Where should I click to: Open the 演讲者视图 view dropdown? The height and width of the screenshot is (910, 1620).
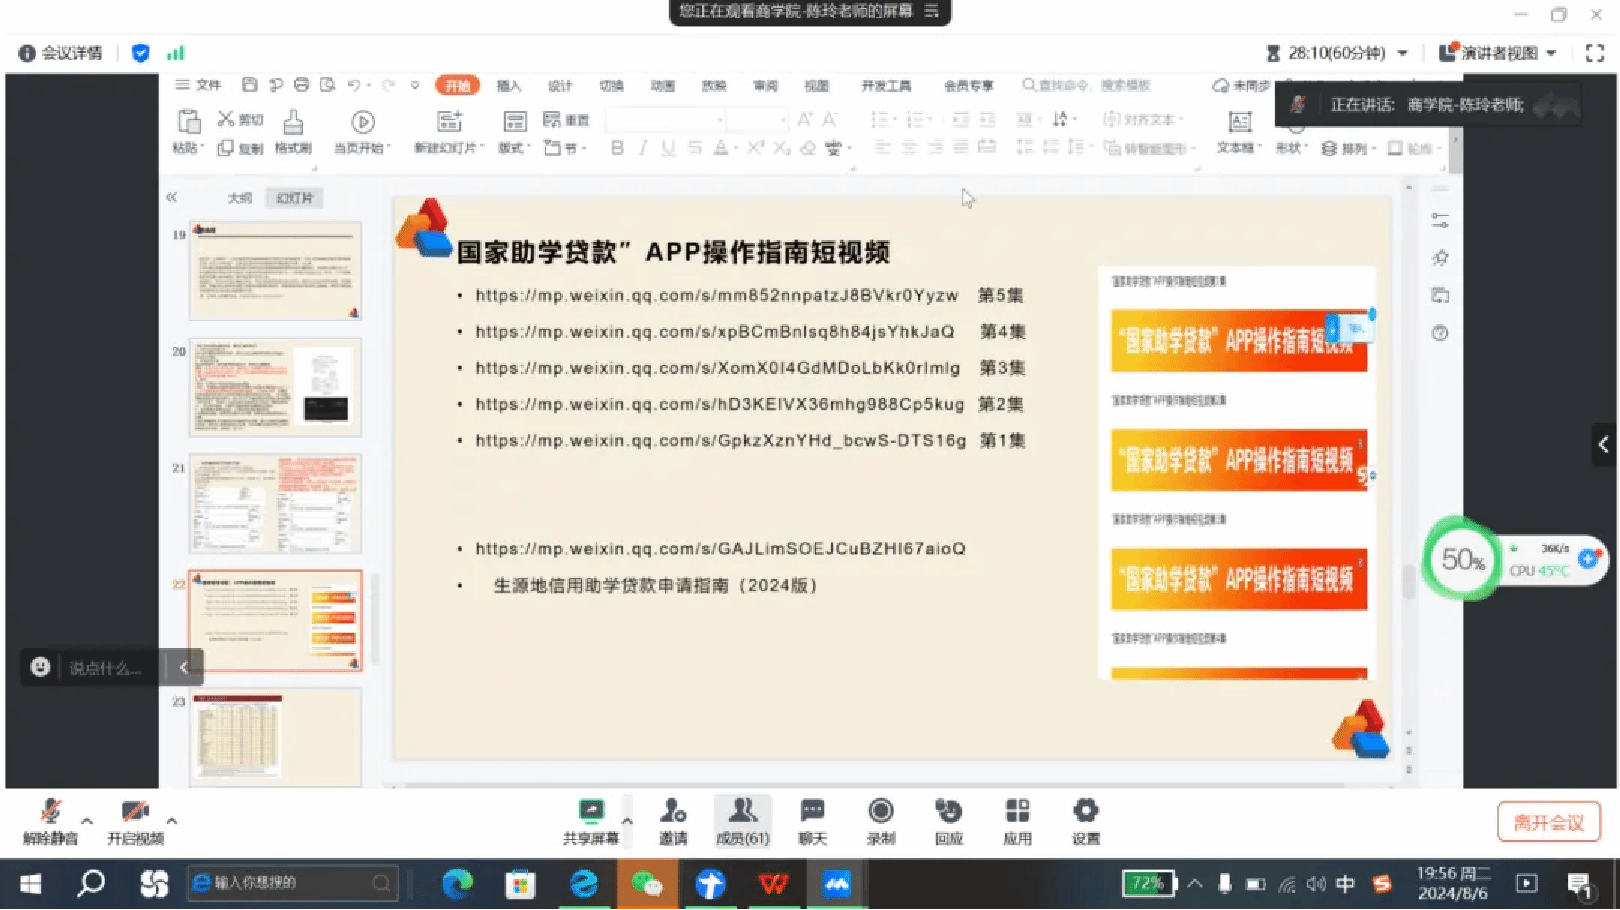click(x=1497, y=53)
